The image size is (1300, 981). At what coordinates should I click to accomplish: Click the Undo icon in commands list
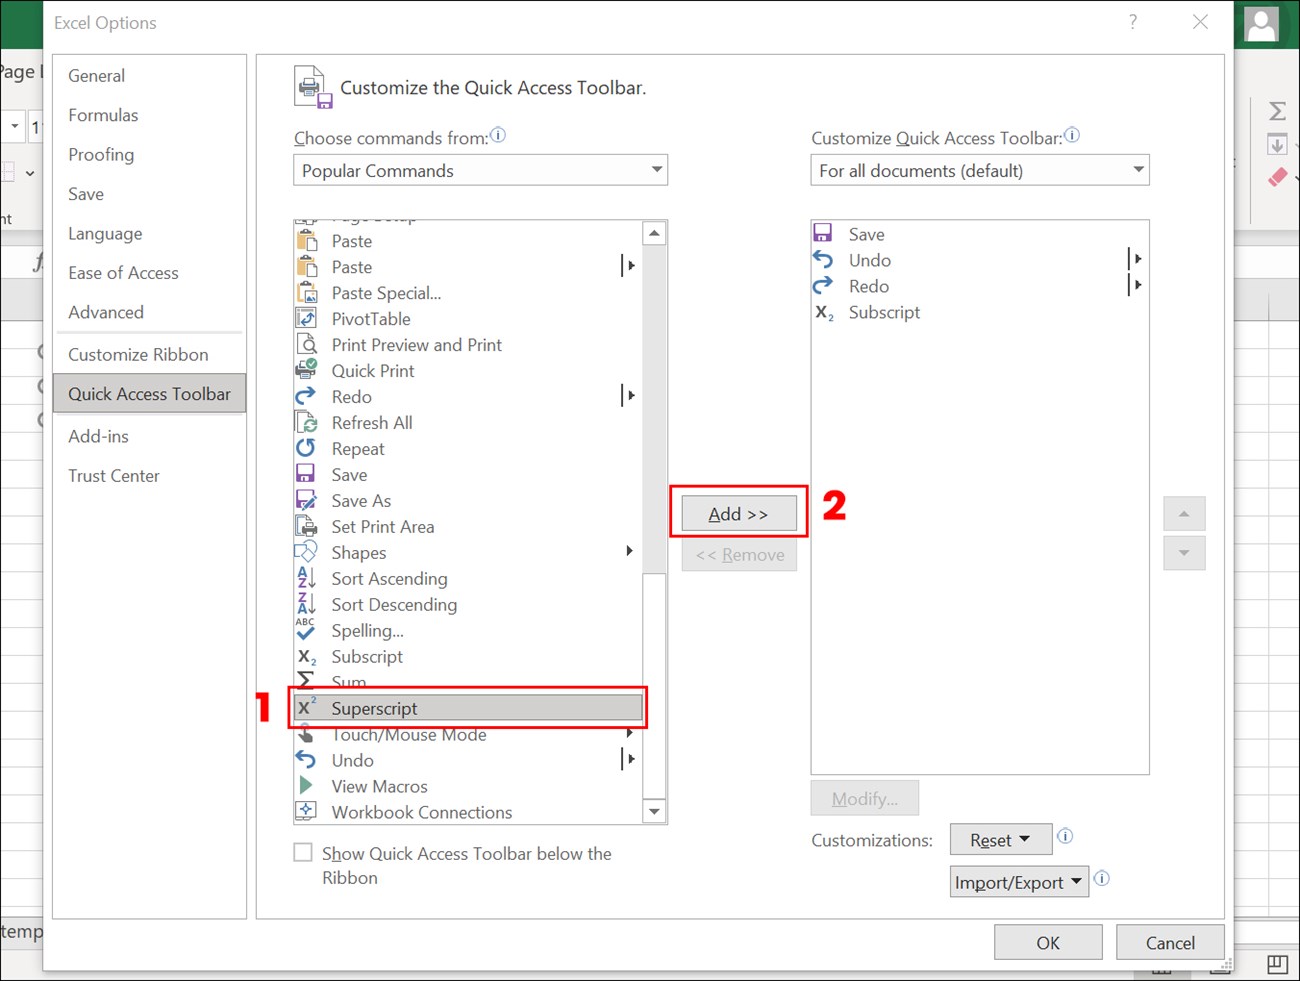tap(306, 761)
